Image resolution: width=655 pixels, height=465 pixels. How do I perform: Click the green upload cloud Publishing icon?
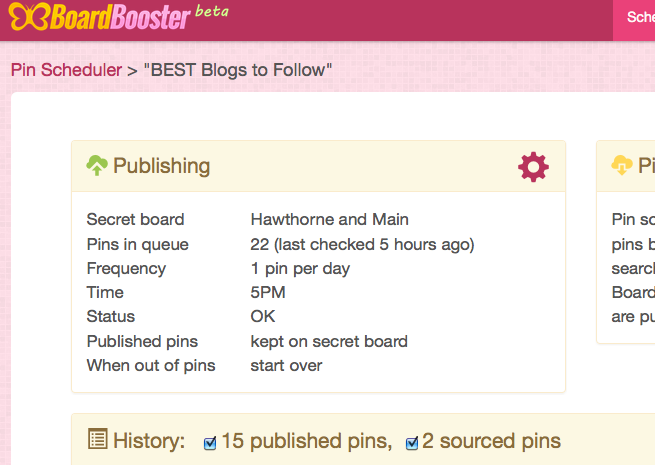coord(97,165)
